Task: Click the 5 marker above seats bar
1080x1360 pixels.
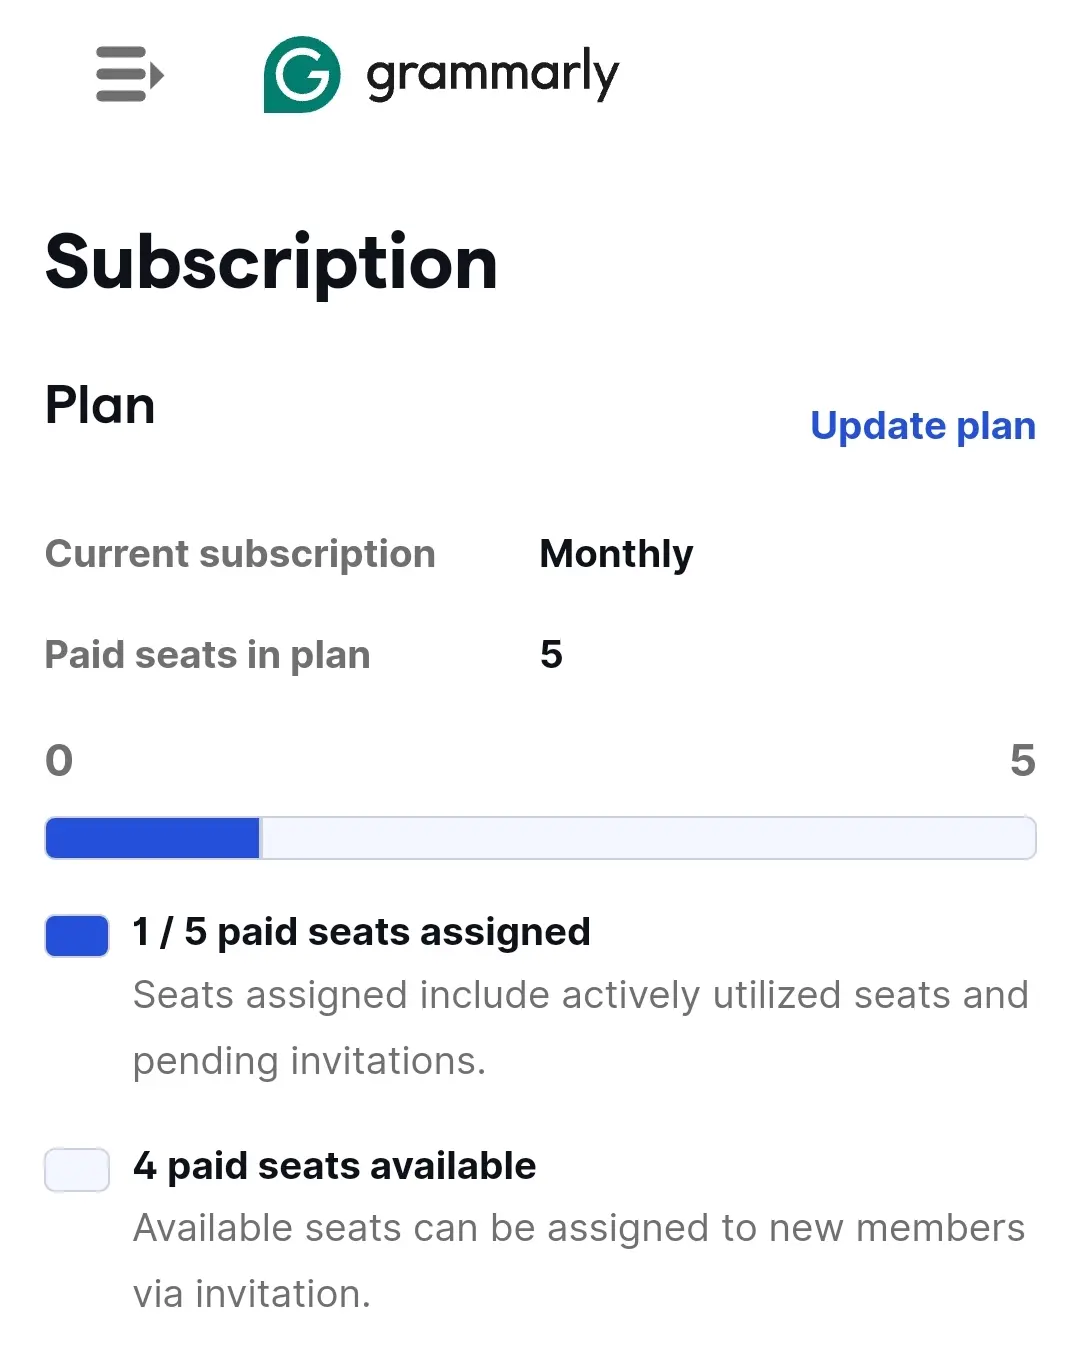Action: click(x=1023, y=761)
